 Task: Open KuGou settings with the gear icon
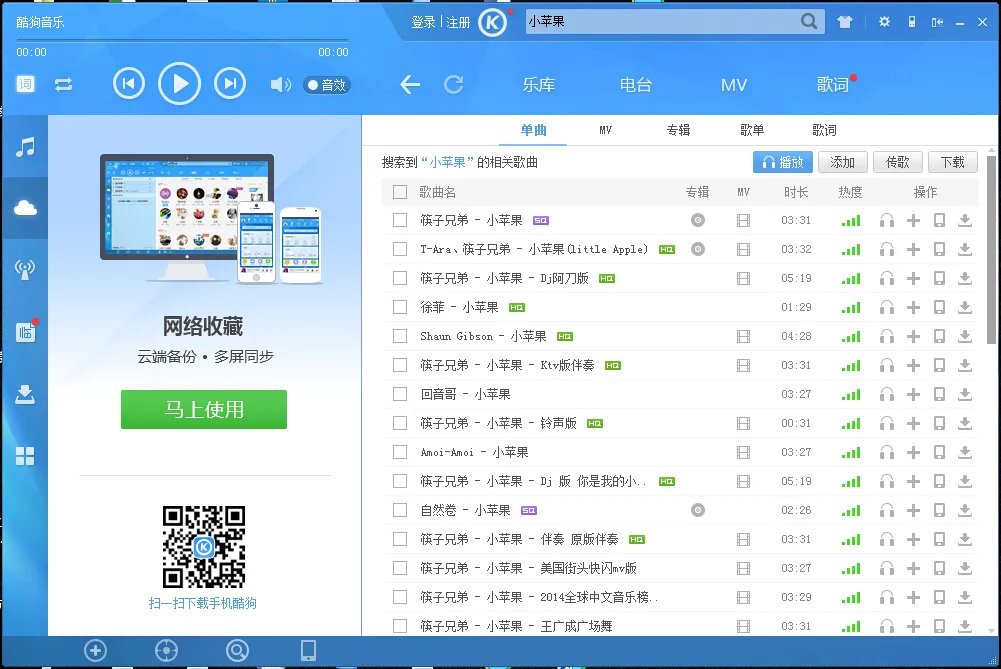[884, 20]
